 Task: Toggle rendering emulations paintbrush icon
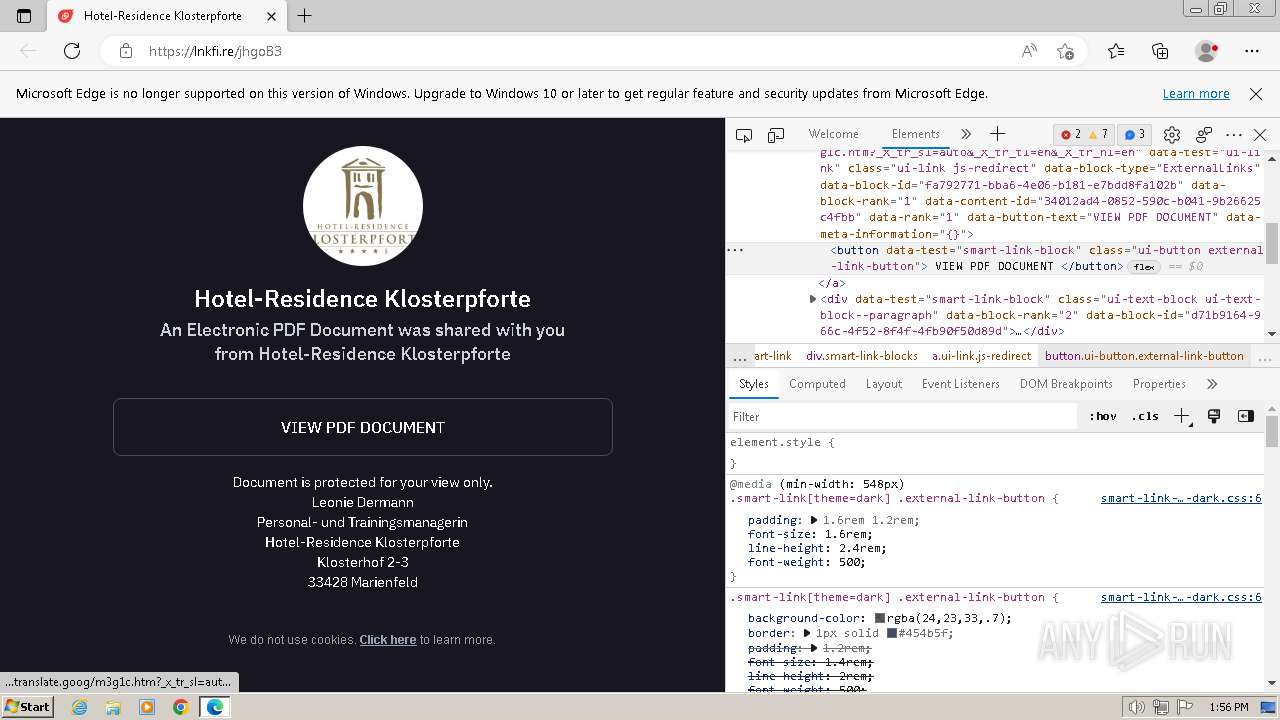[x=1214, y=416]
